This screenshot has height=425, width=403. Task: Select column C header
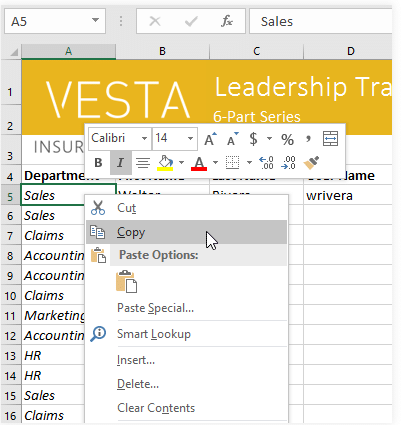tap(257, 51)
